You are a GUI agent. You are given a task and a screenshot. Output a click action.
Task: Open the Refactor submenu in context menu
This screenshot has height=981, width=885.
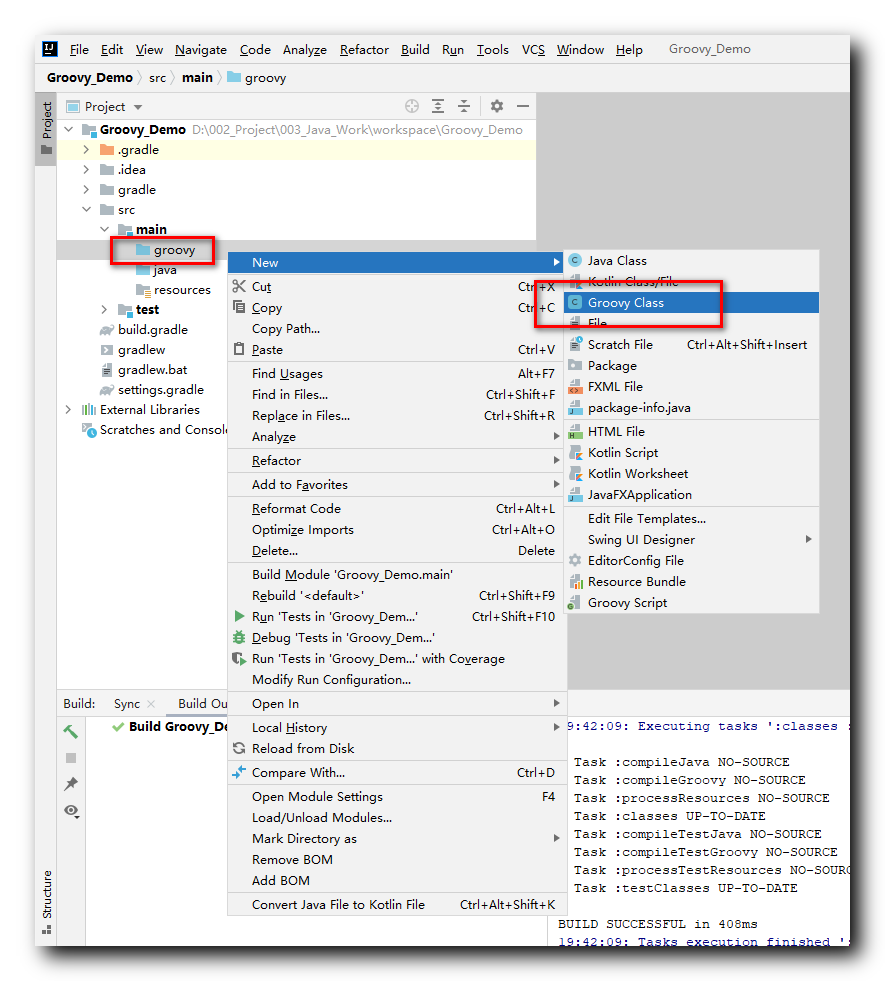pos(397,460)
